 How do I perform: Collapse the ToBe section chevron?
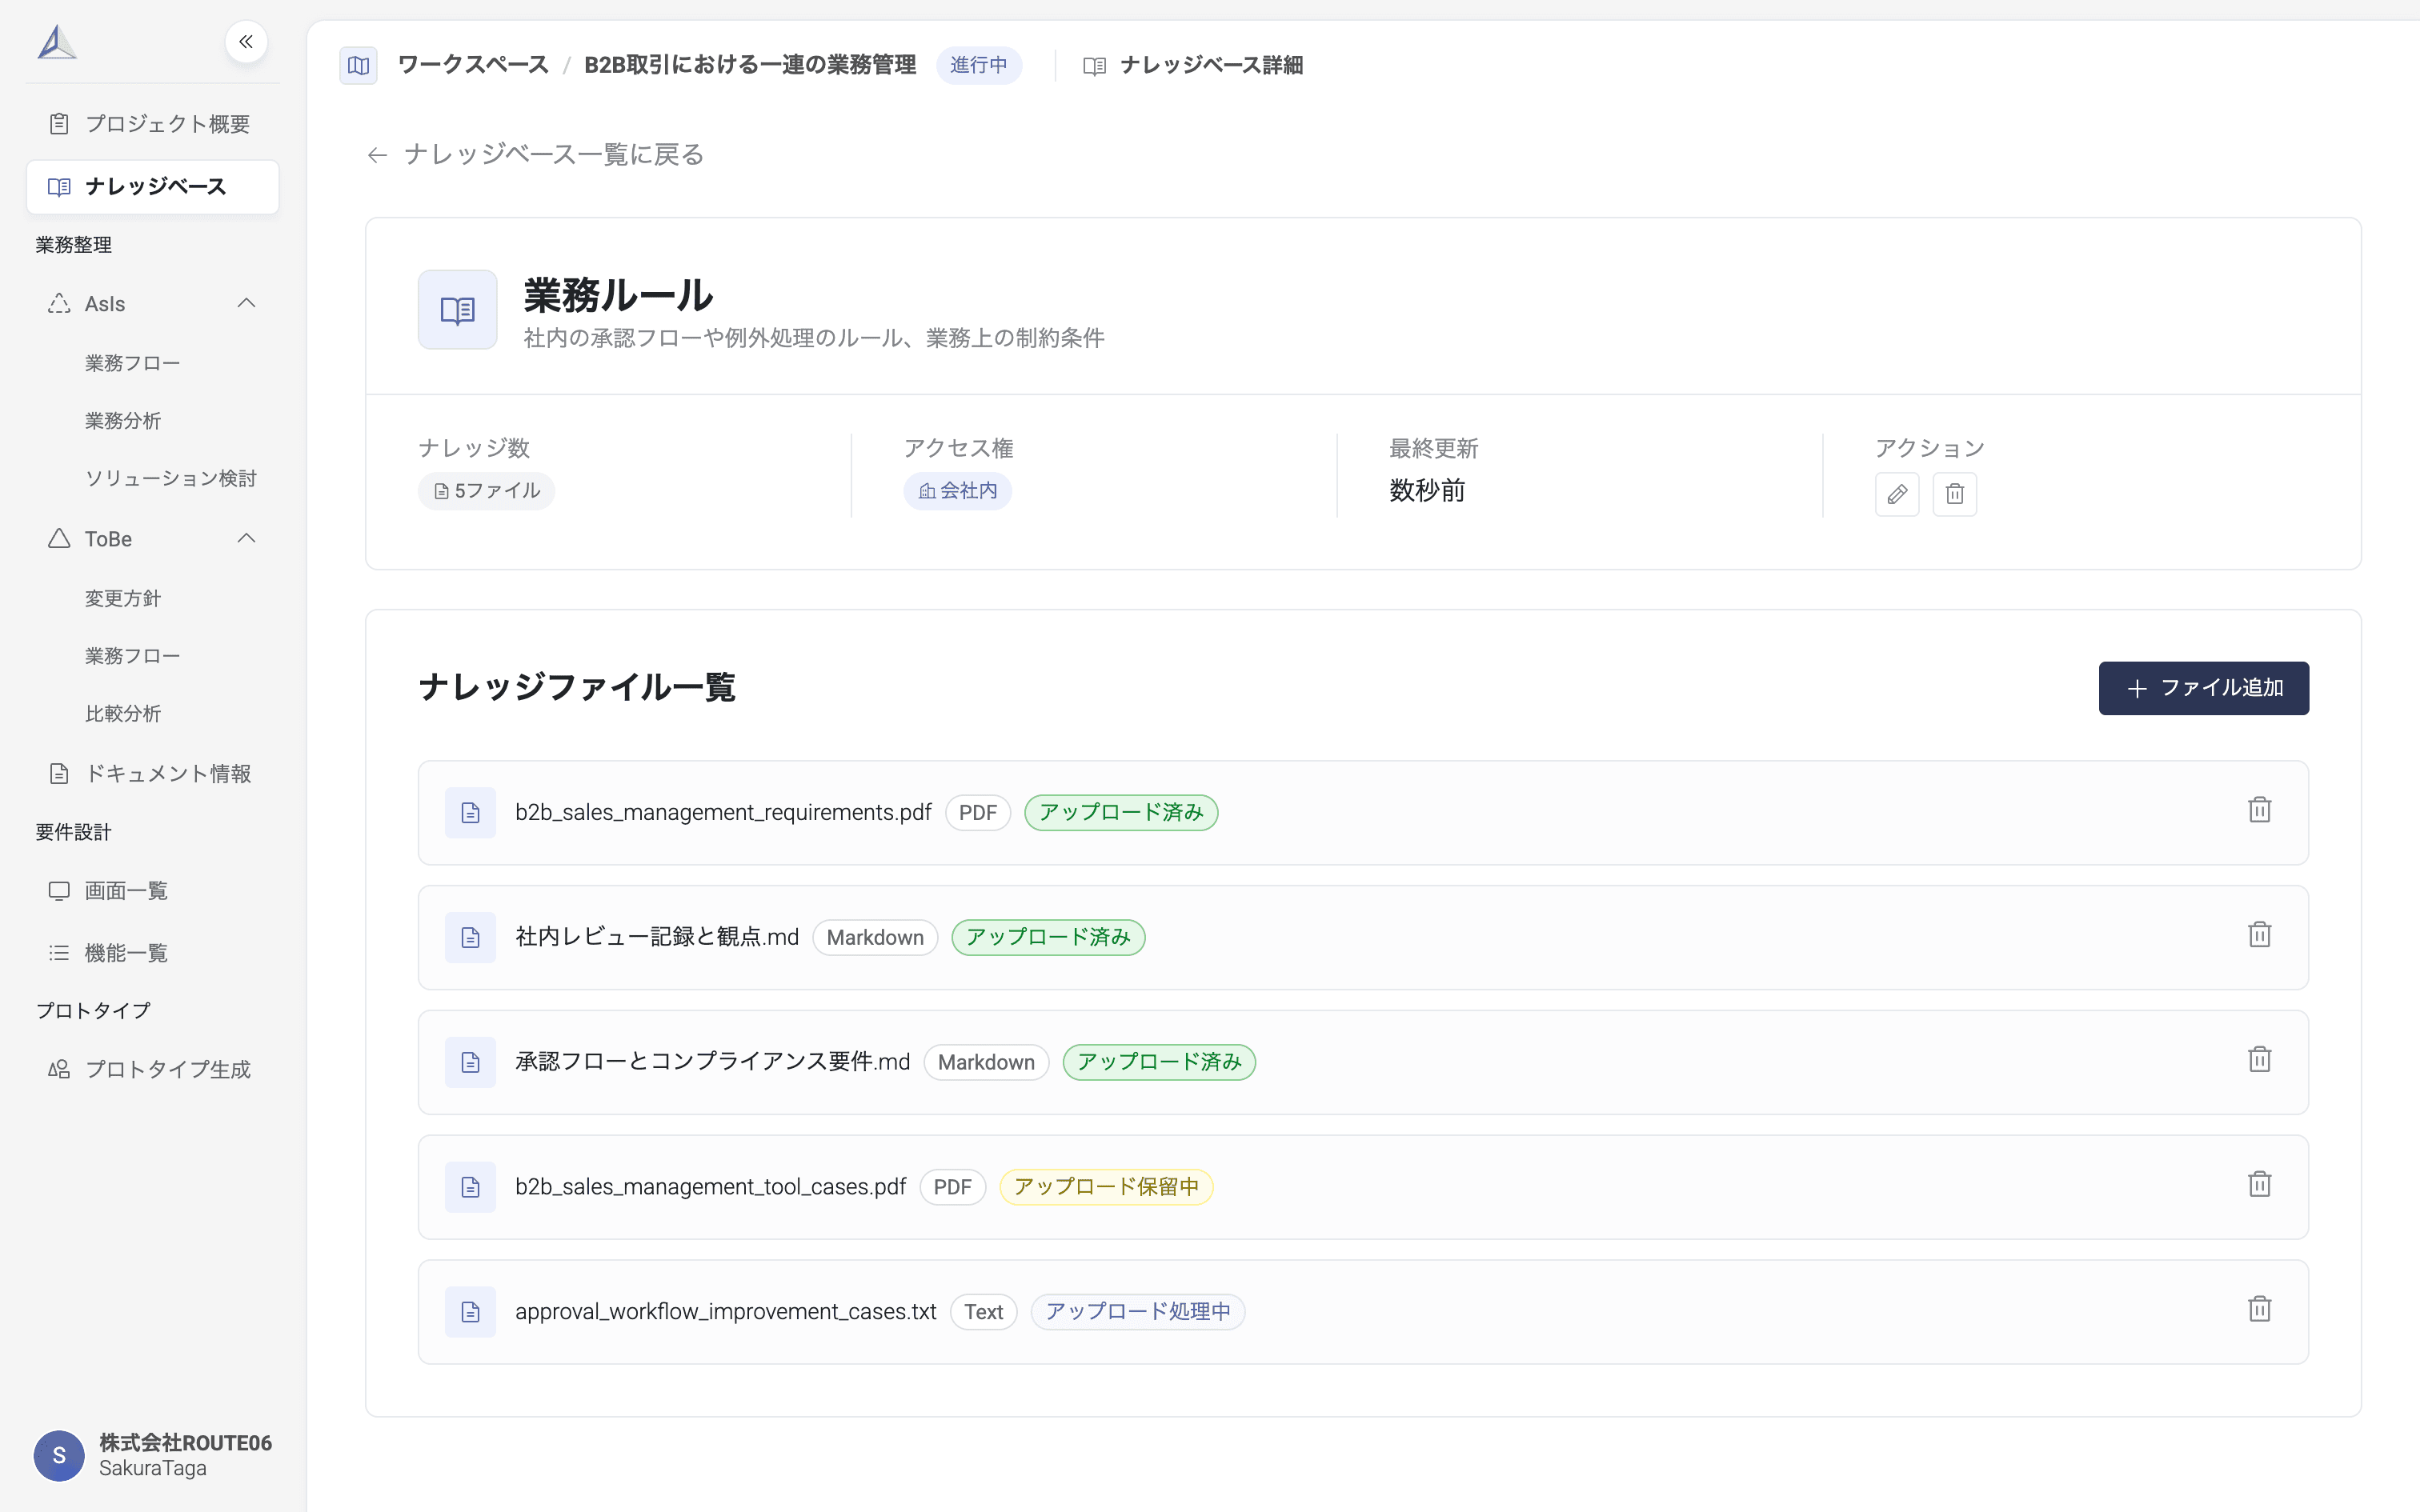(x=246, y=538)
